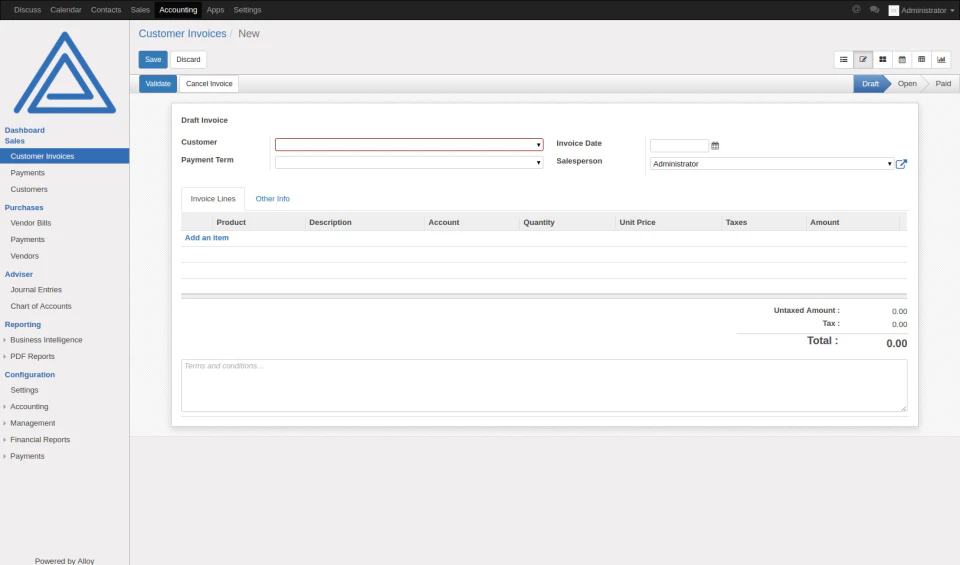Click the Description column header
Screen dimensions: 960x565
[x=331, y=222]
